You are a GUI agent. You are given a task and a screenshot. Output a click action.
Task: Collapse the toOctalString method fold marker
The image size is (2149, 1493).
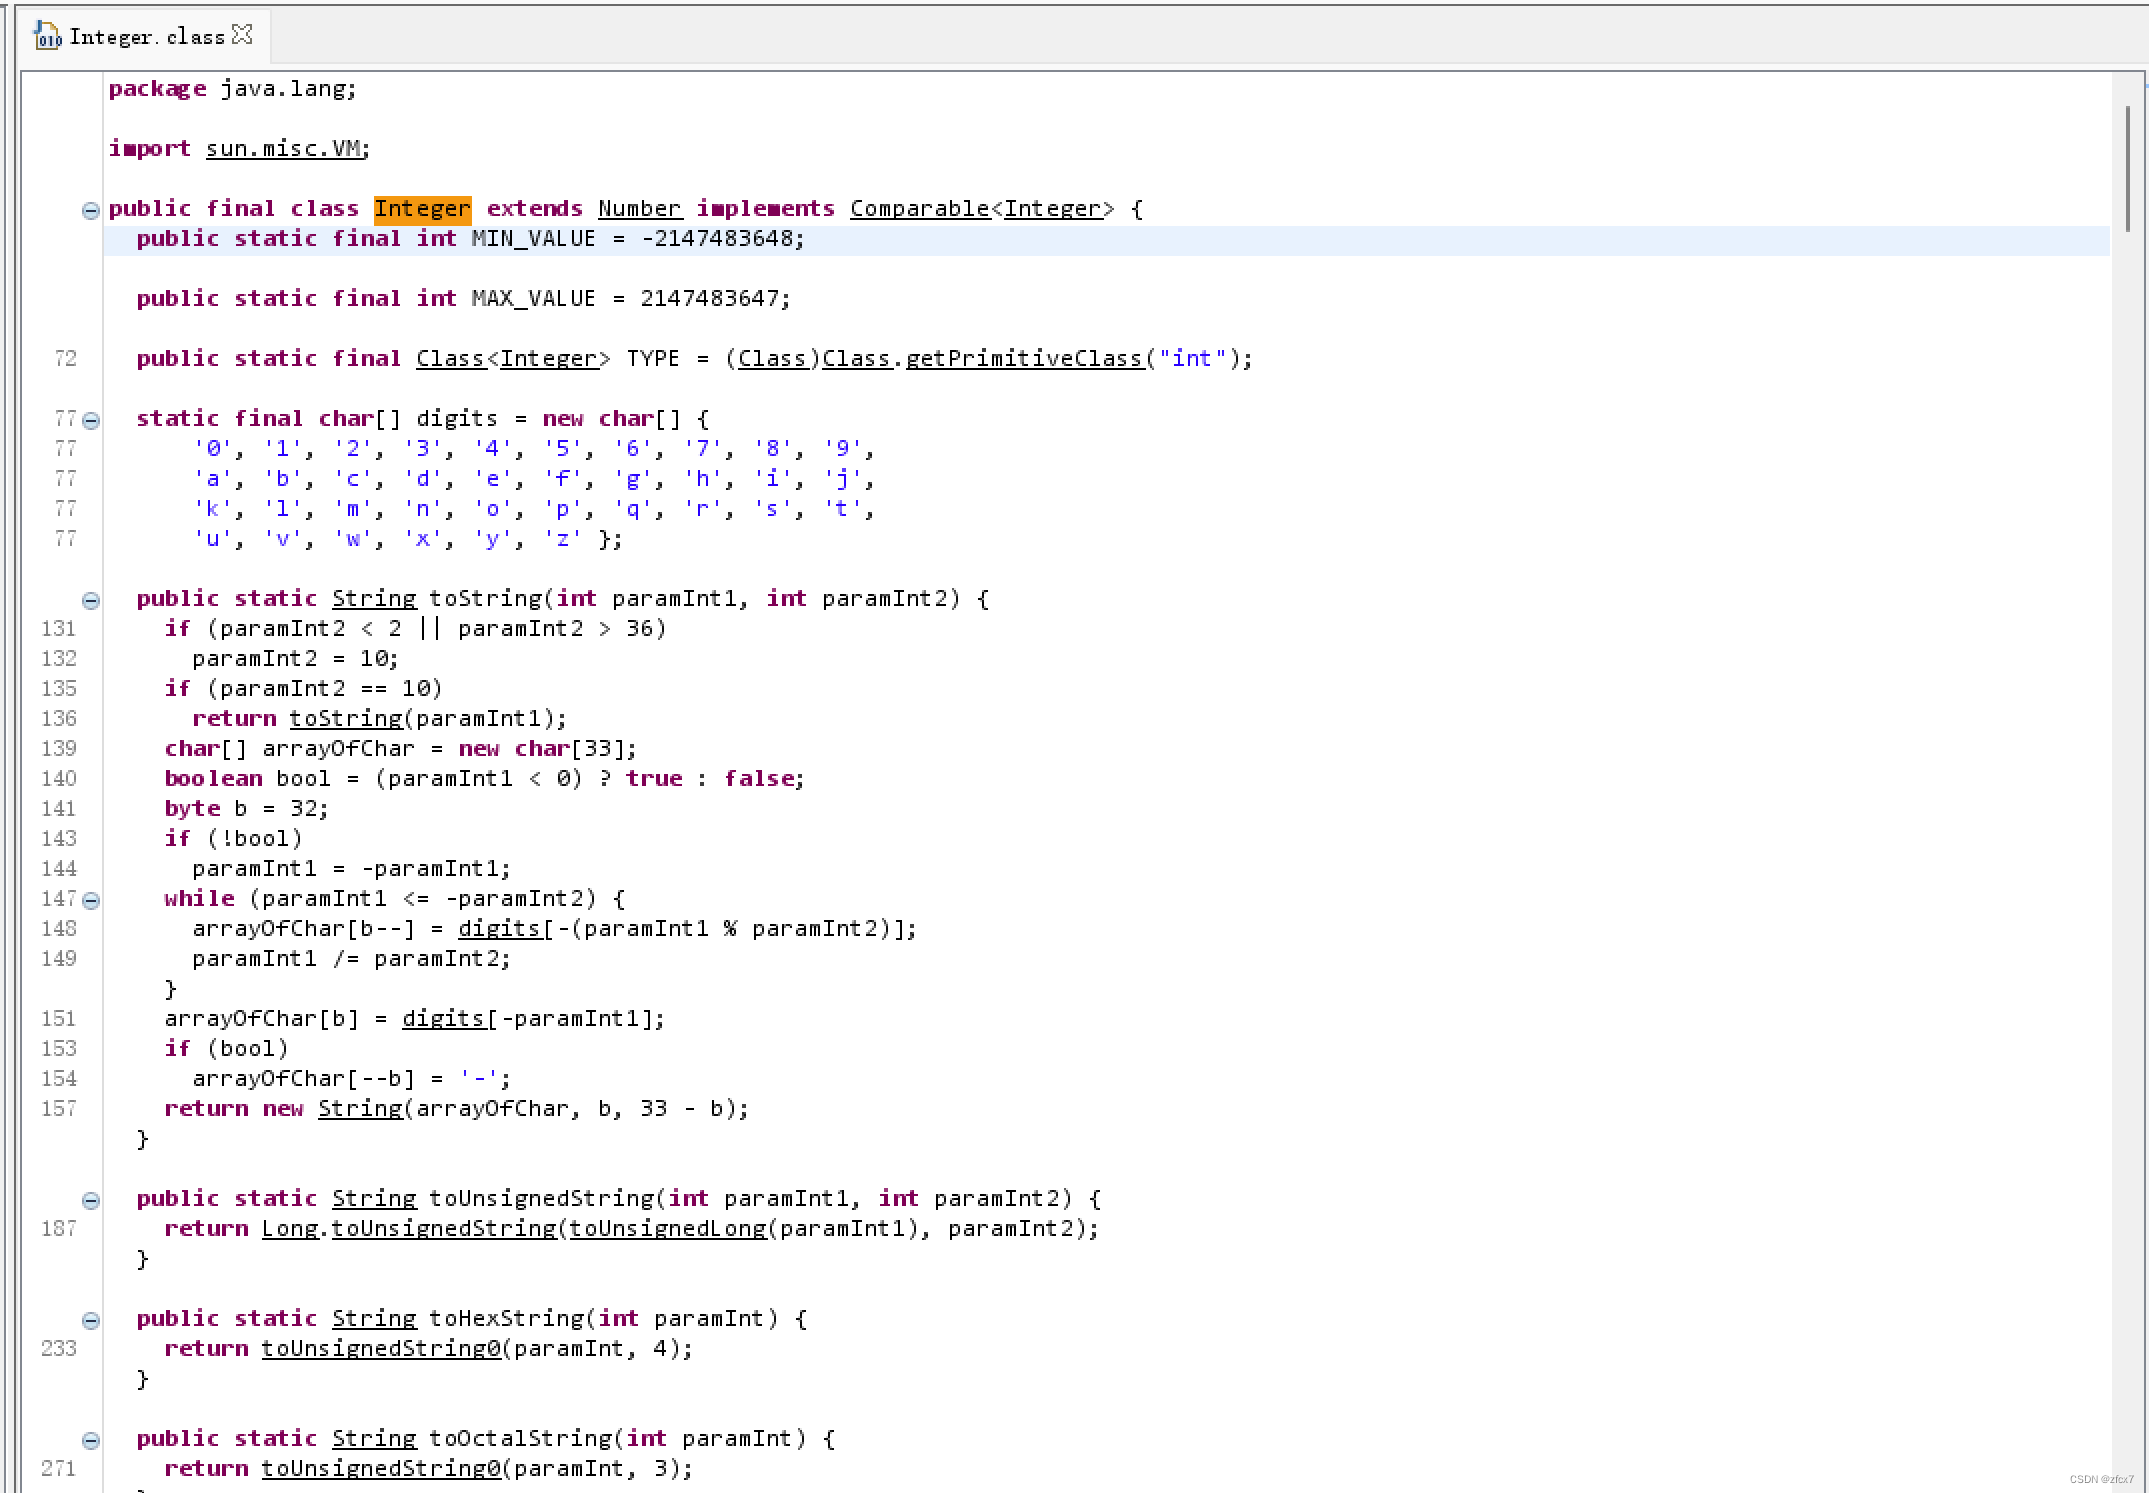(x=91, y=1440)
